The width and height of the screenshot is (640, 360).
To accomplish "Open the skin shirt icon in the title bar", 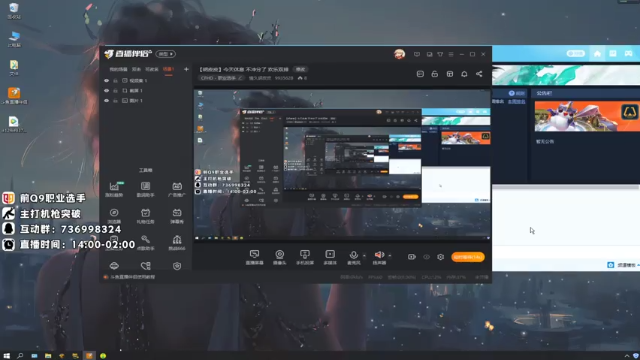I will click(440, 54).
